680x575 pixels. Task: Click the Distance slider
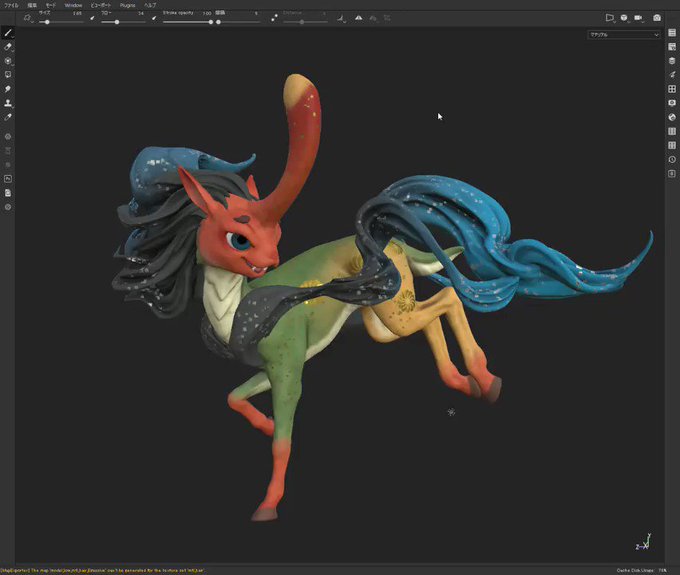point(305,22)
